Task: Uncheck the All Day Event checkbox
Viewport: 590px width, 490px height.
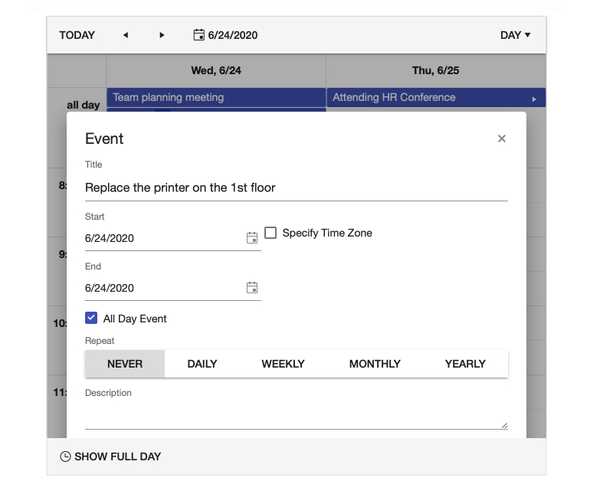Action: click(91, 318)
